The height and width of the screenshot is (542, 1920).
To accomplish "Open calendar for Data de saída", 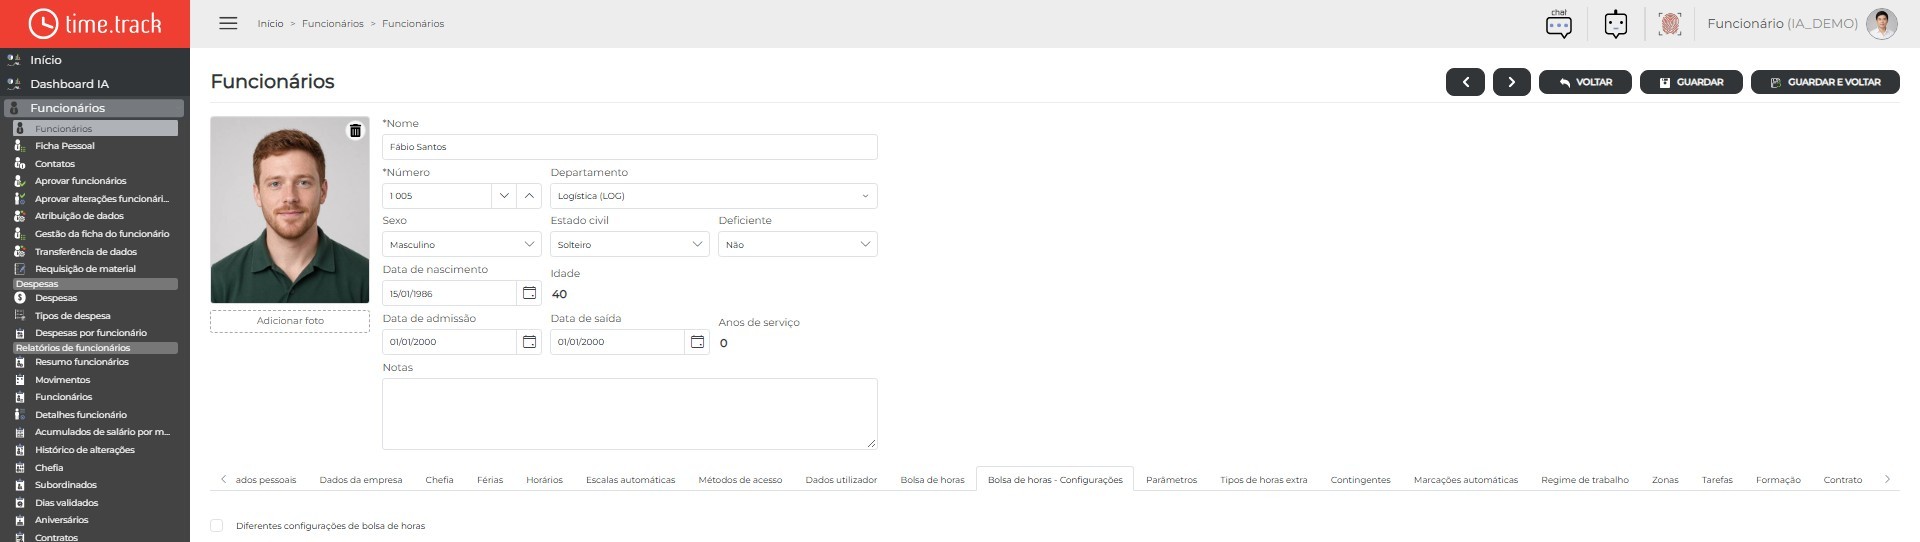I will point(697,342).
